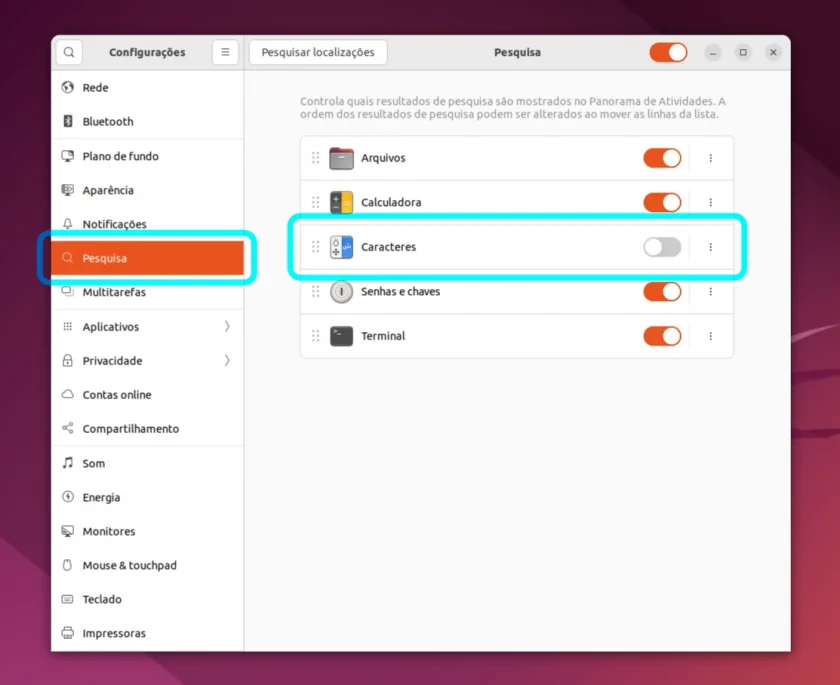Click the Compartilhamento label in sidebar

[x=131, y=428]
